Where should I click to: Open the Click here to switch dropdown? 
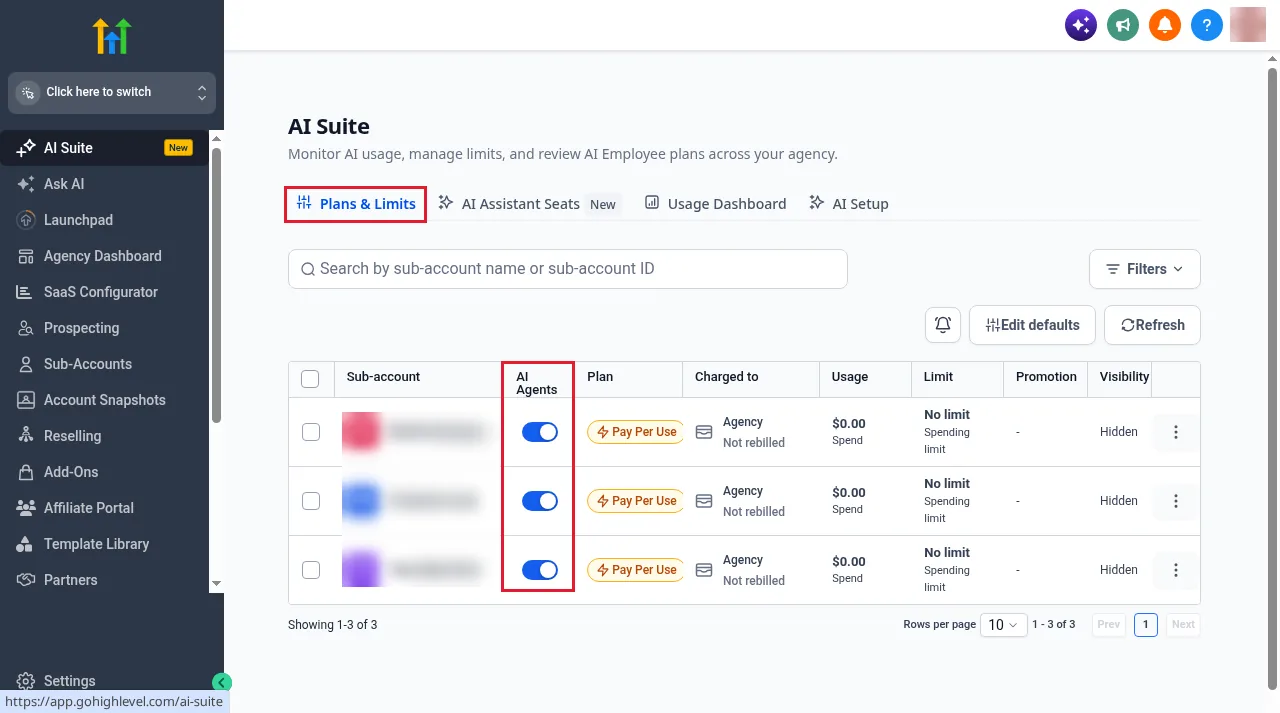pos(112,92)
